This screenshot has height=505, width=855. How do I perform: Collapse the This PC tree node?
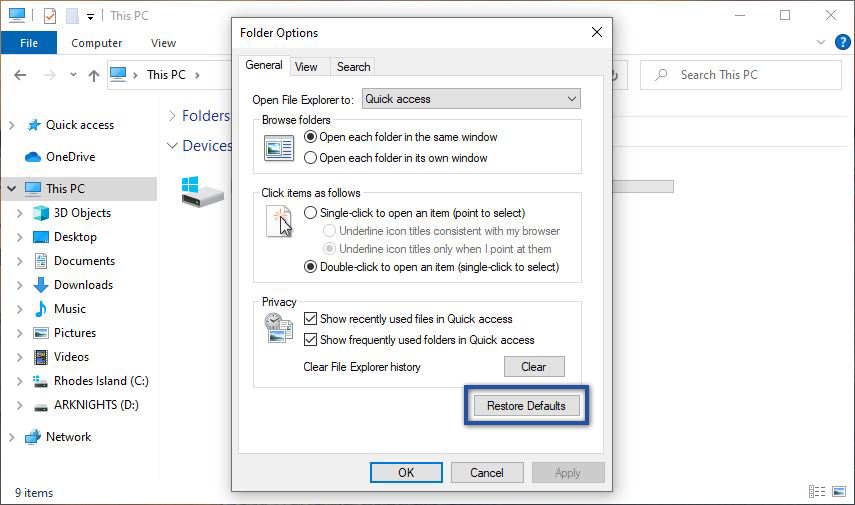(11, 189)
